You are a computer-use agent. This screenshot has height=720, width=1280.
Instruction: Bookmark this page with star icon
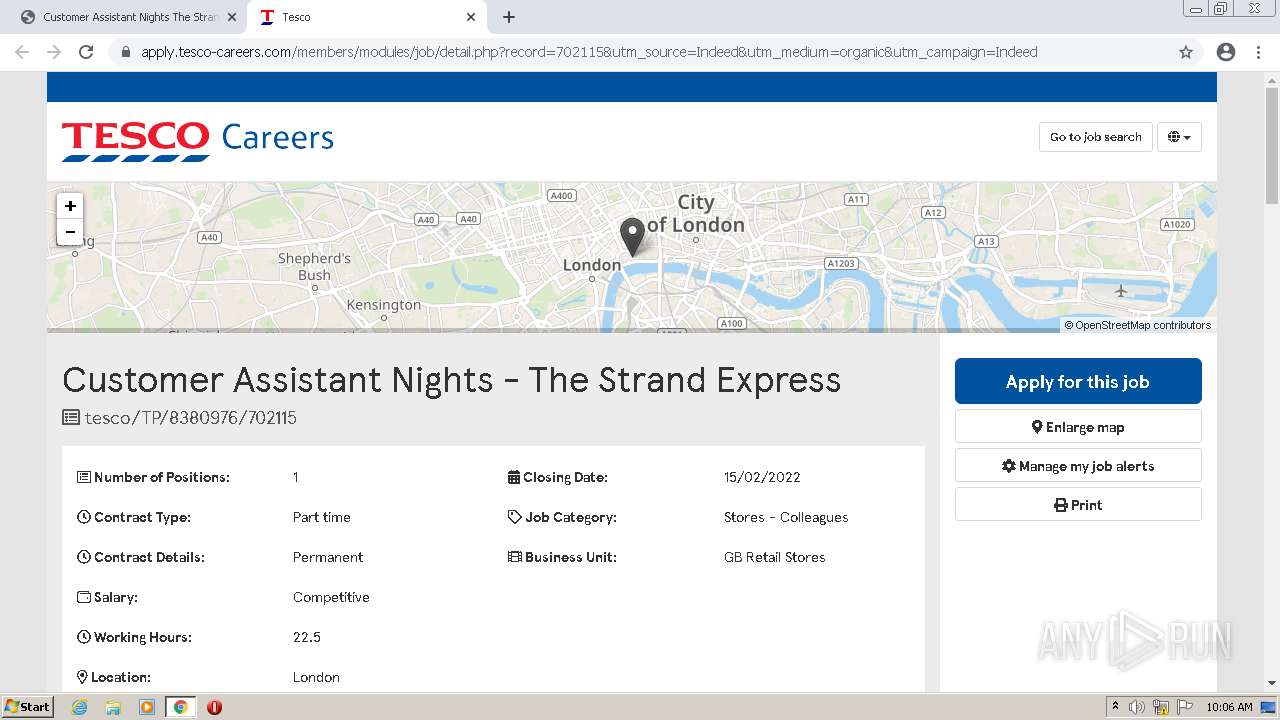click(1186, 52)
